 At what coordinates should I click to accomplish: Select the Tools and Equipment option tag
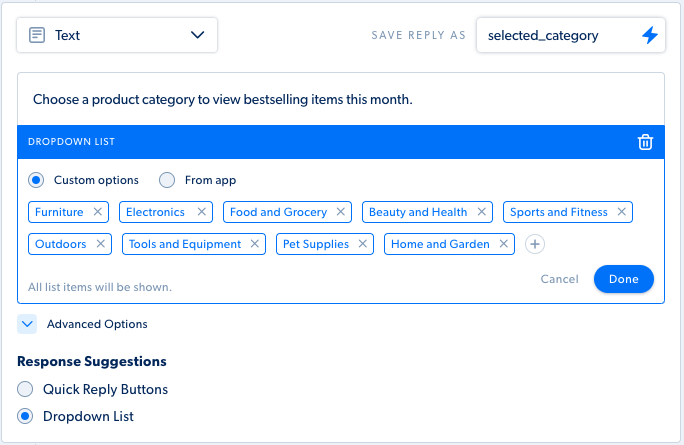(x=185, y=244)
